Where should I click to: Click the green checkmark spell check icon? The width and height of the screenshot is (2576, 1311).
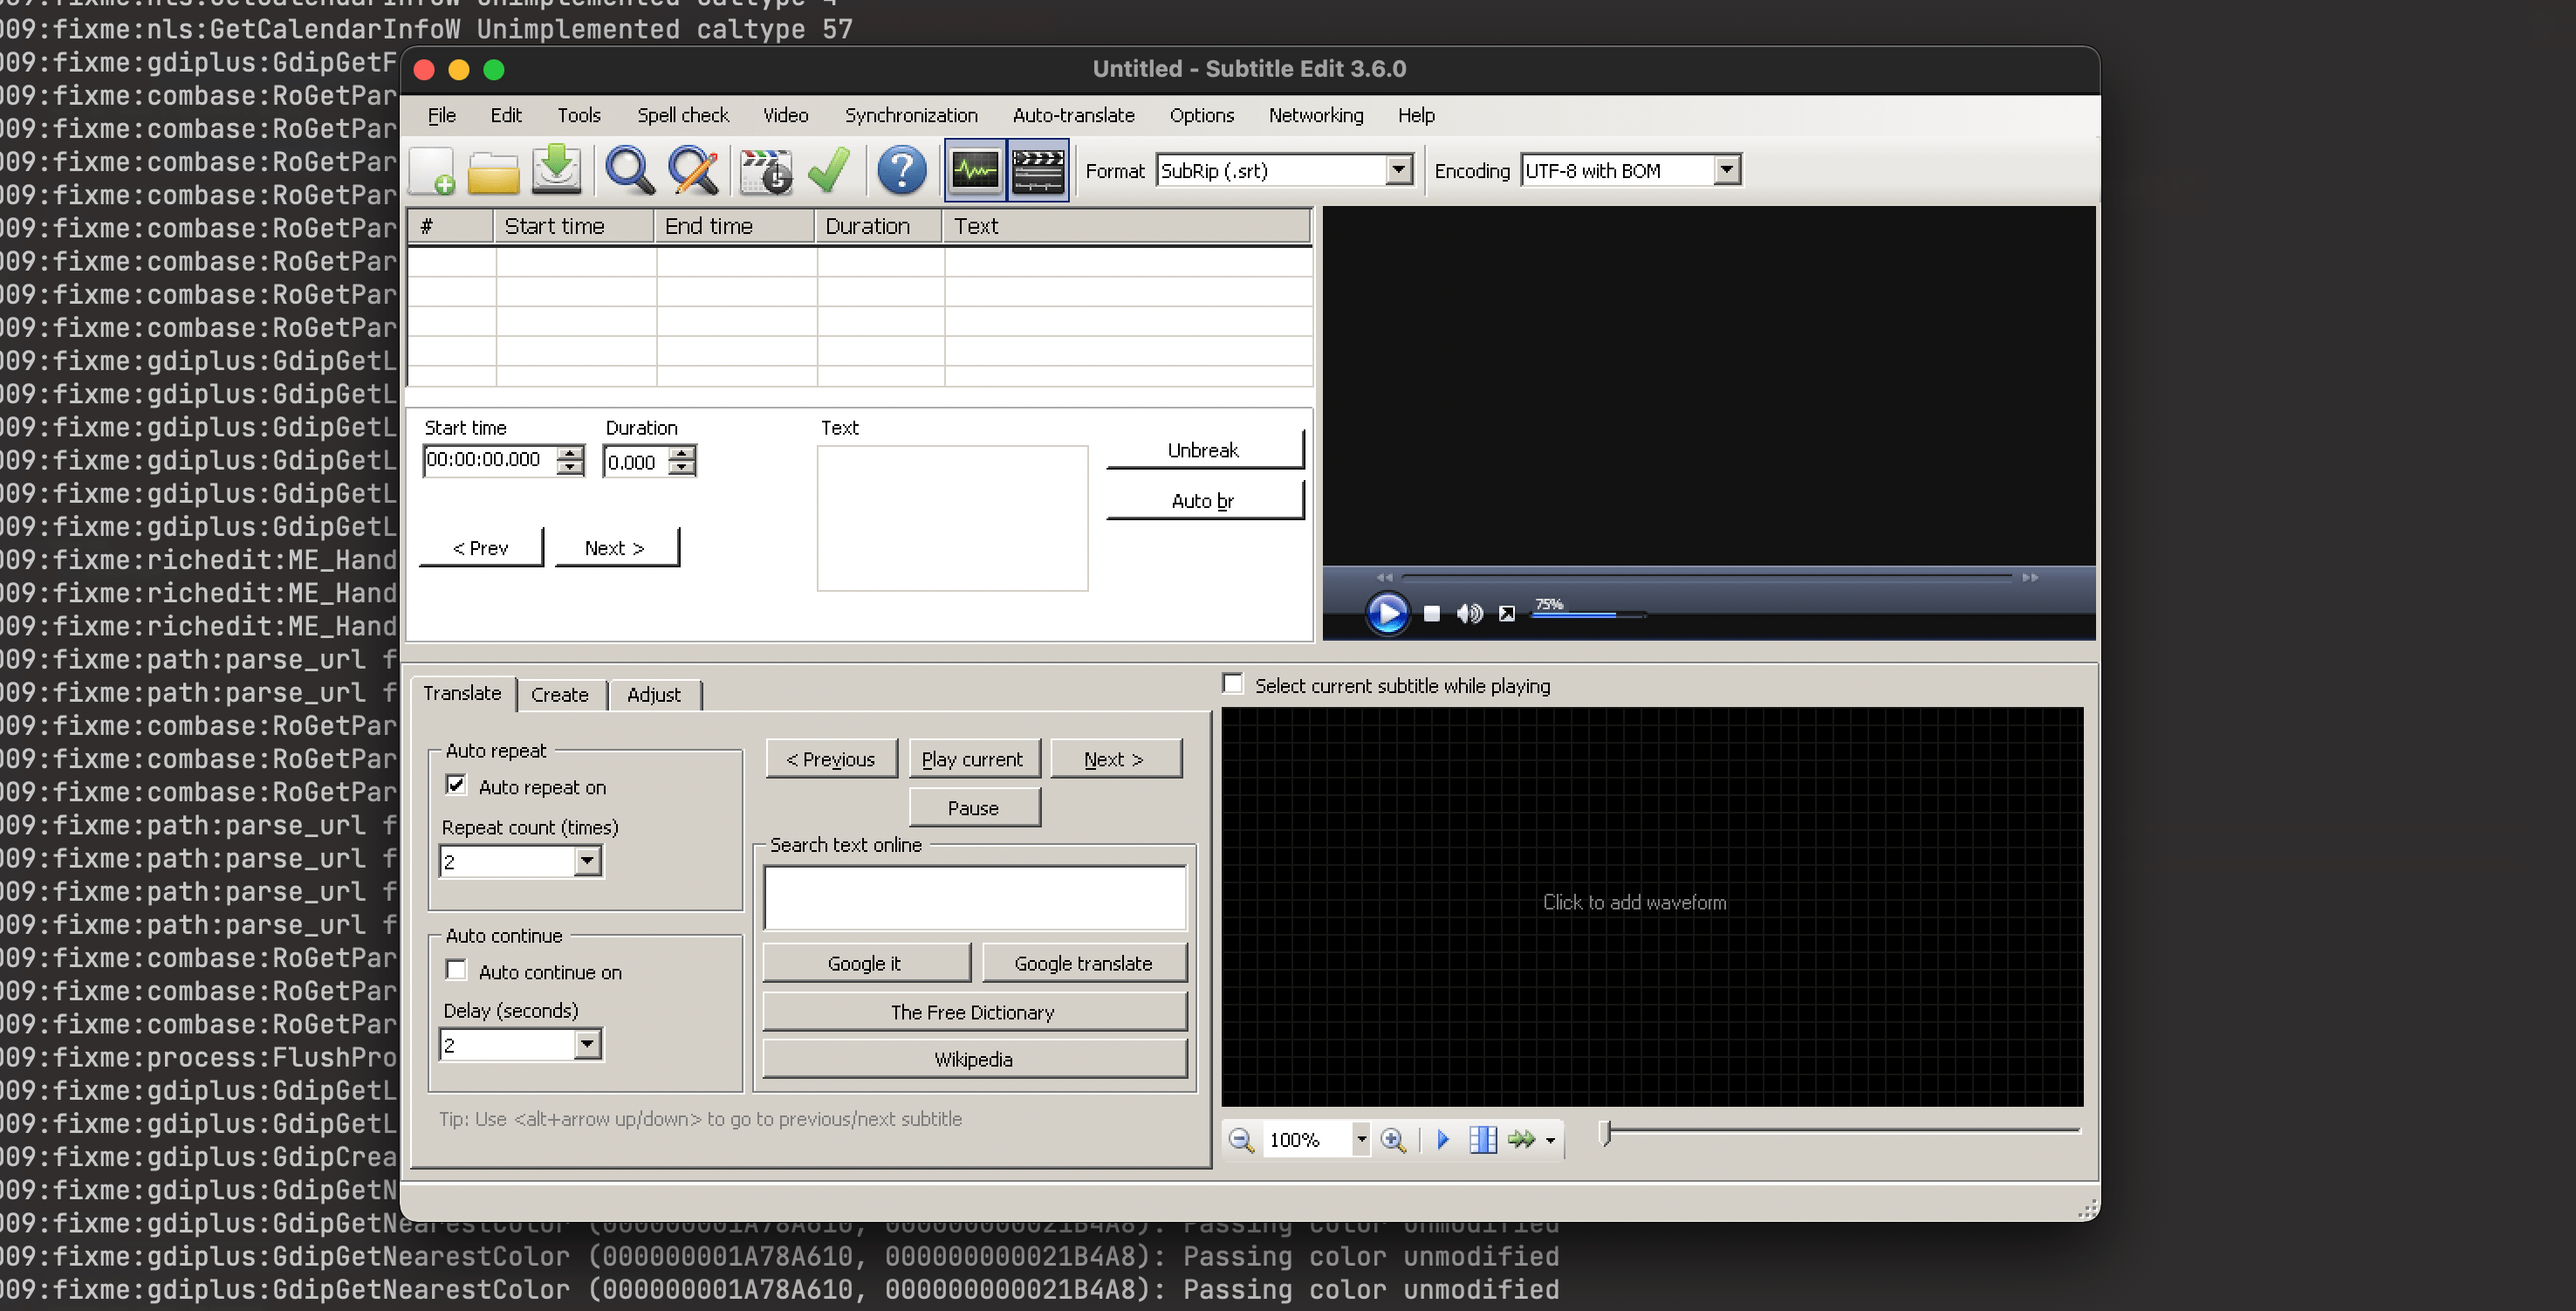(x=829, y=171)
